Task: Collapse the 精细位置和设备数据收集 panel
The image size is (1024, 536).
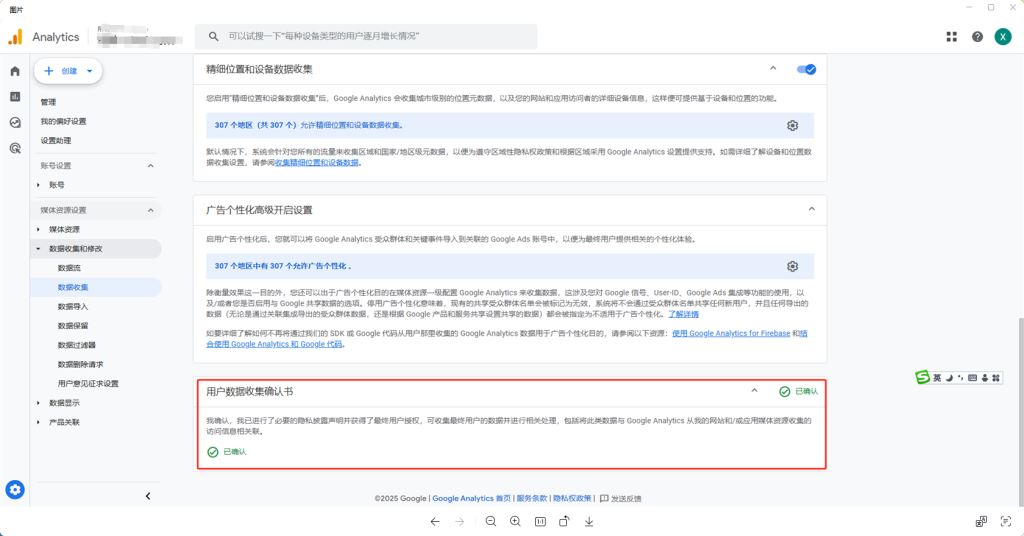Action: (773, 69)
